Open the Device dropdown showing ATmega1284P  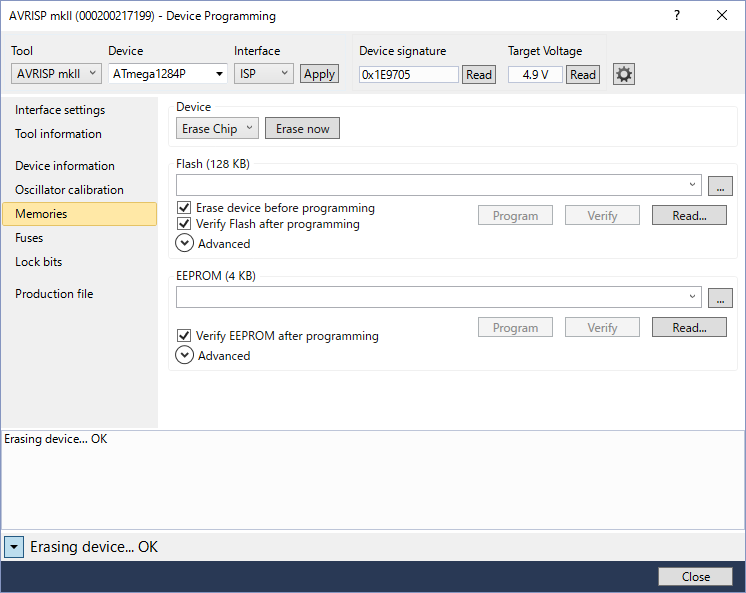coord(167,74)
